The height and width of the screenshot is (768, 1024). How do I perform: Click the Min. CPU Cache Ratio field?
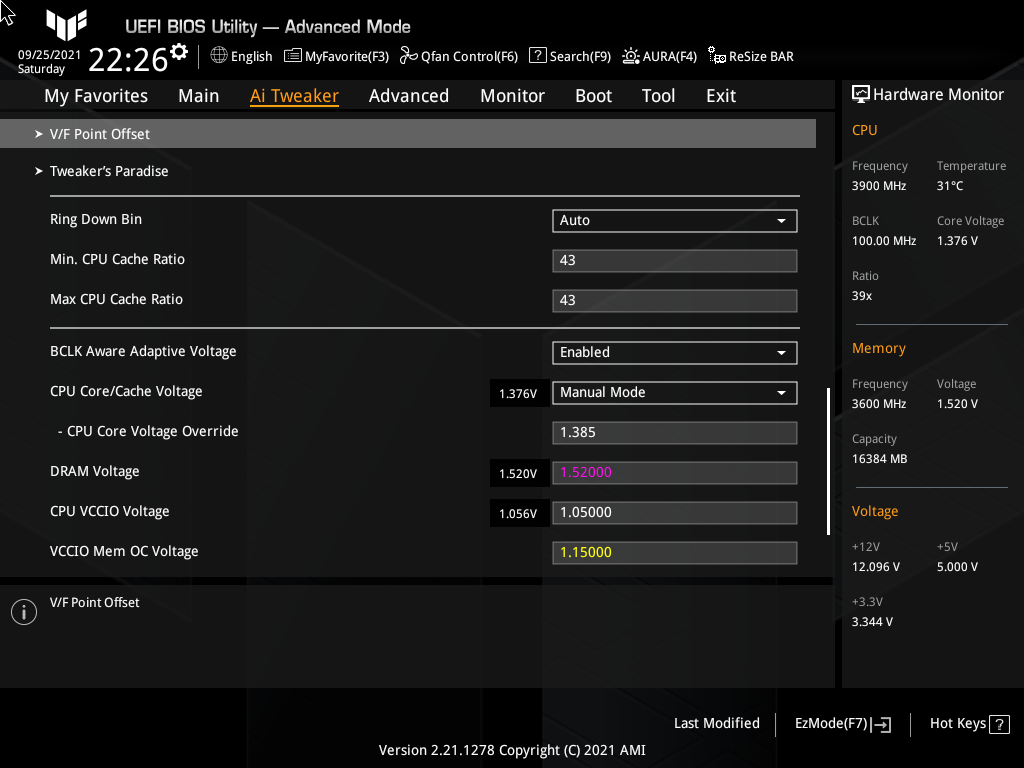click(675, 261)
